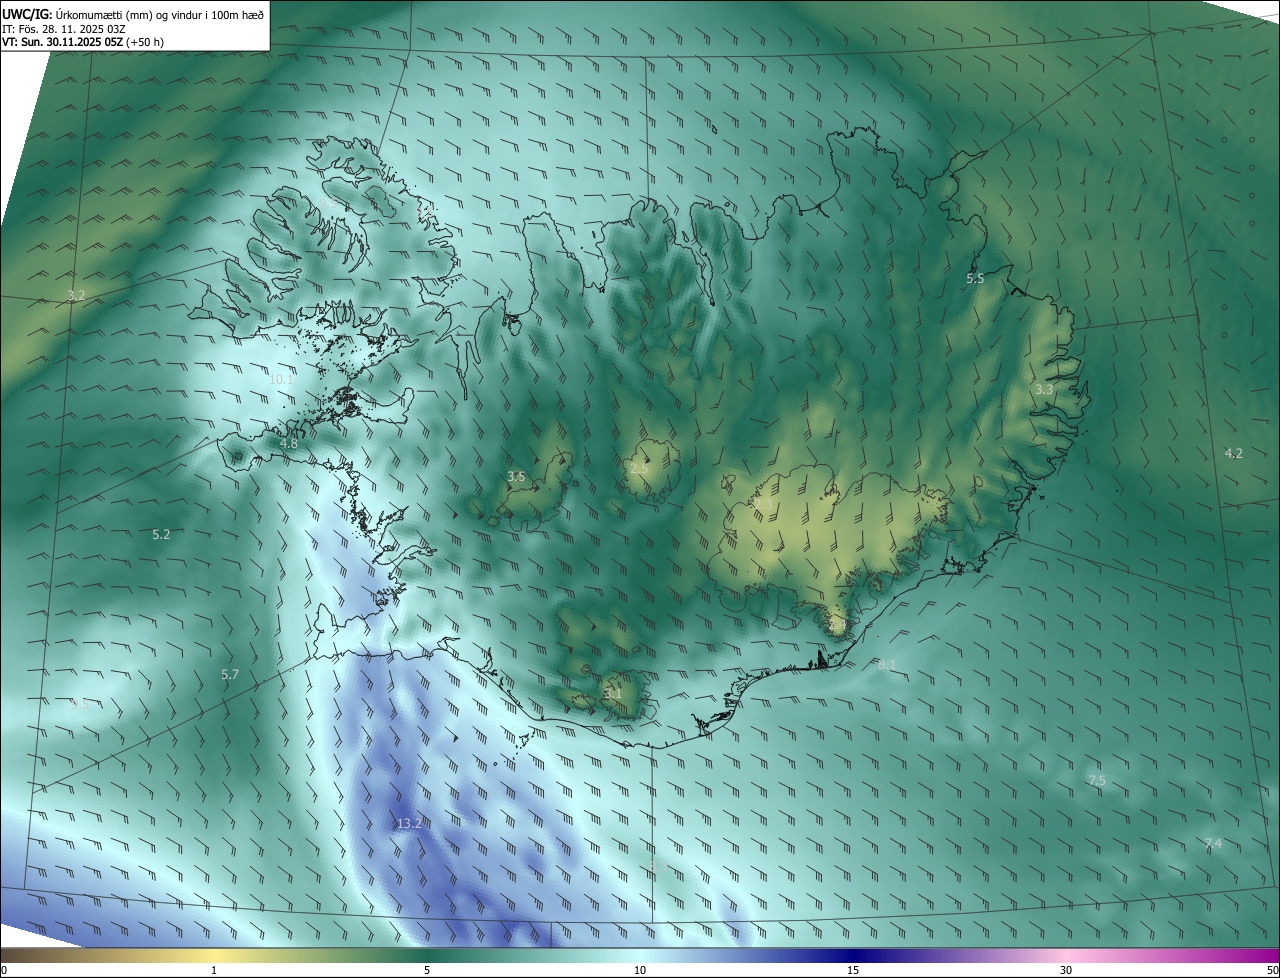Click the 7.5 value label on the map
Screen dimensions: 1280x978
[x=1097, y=780]
